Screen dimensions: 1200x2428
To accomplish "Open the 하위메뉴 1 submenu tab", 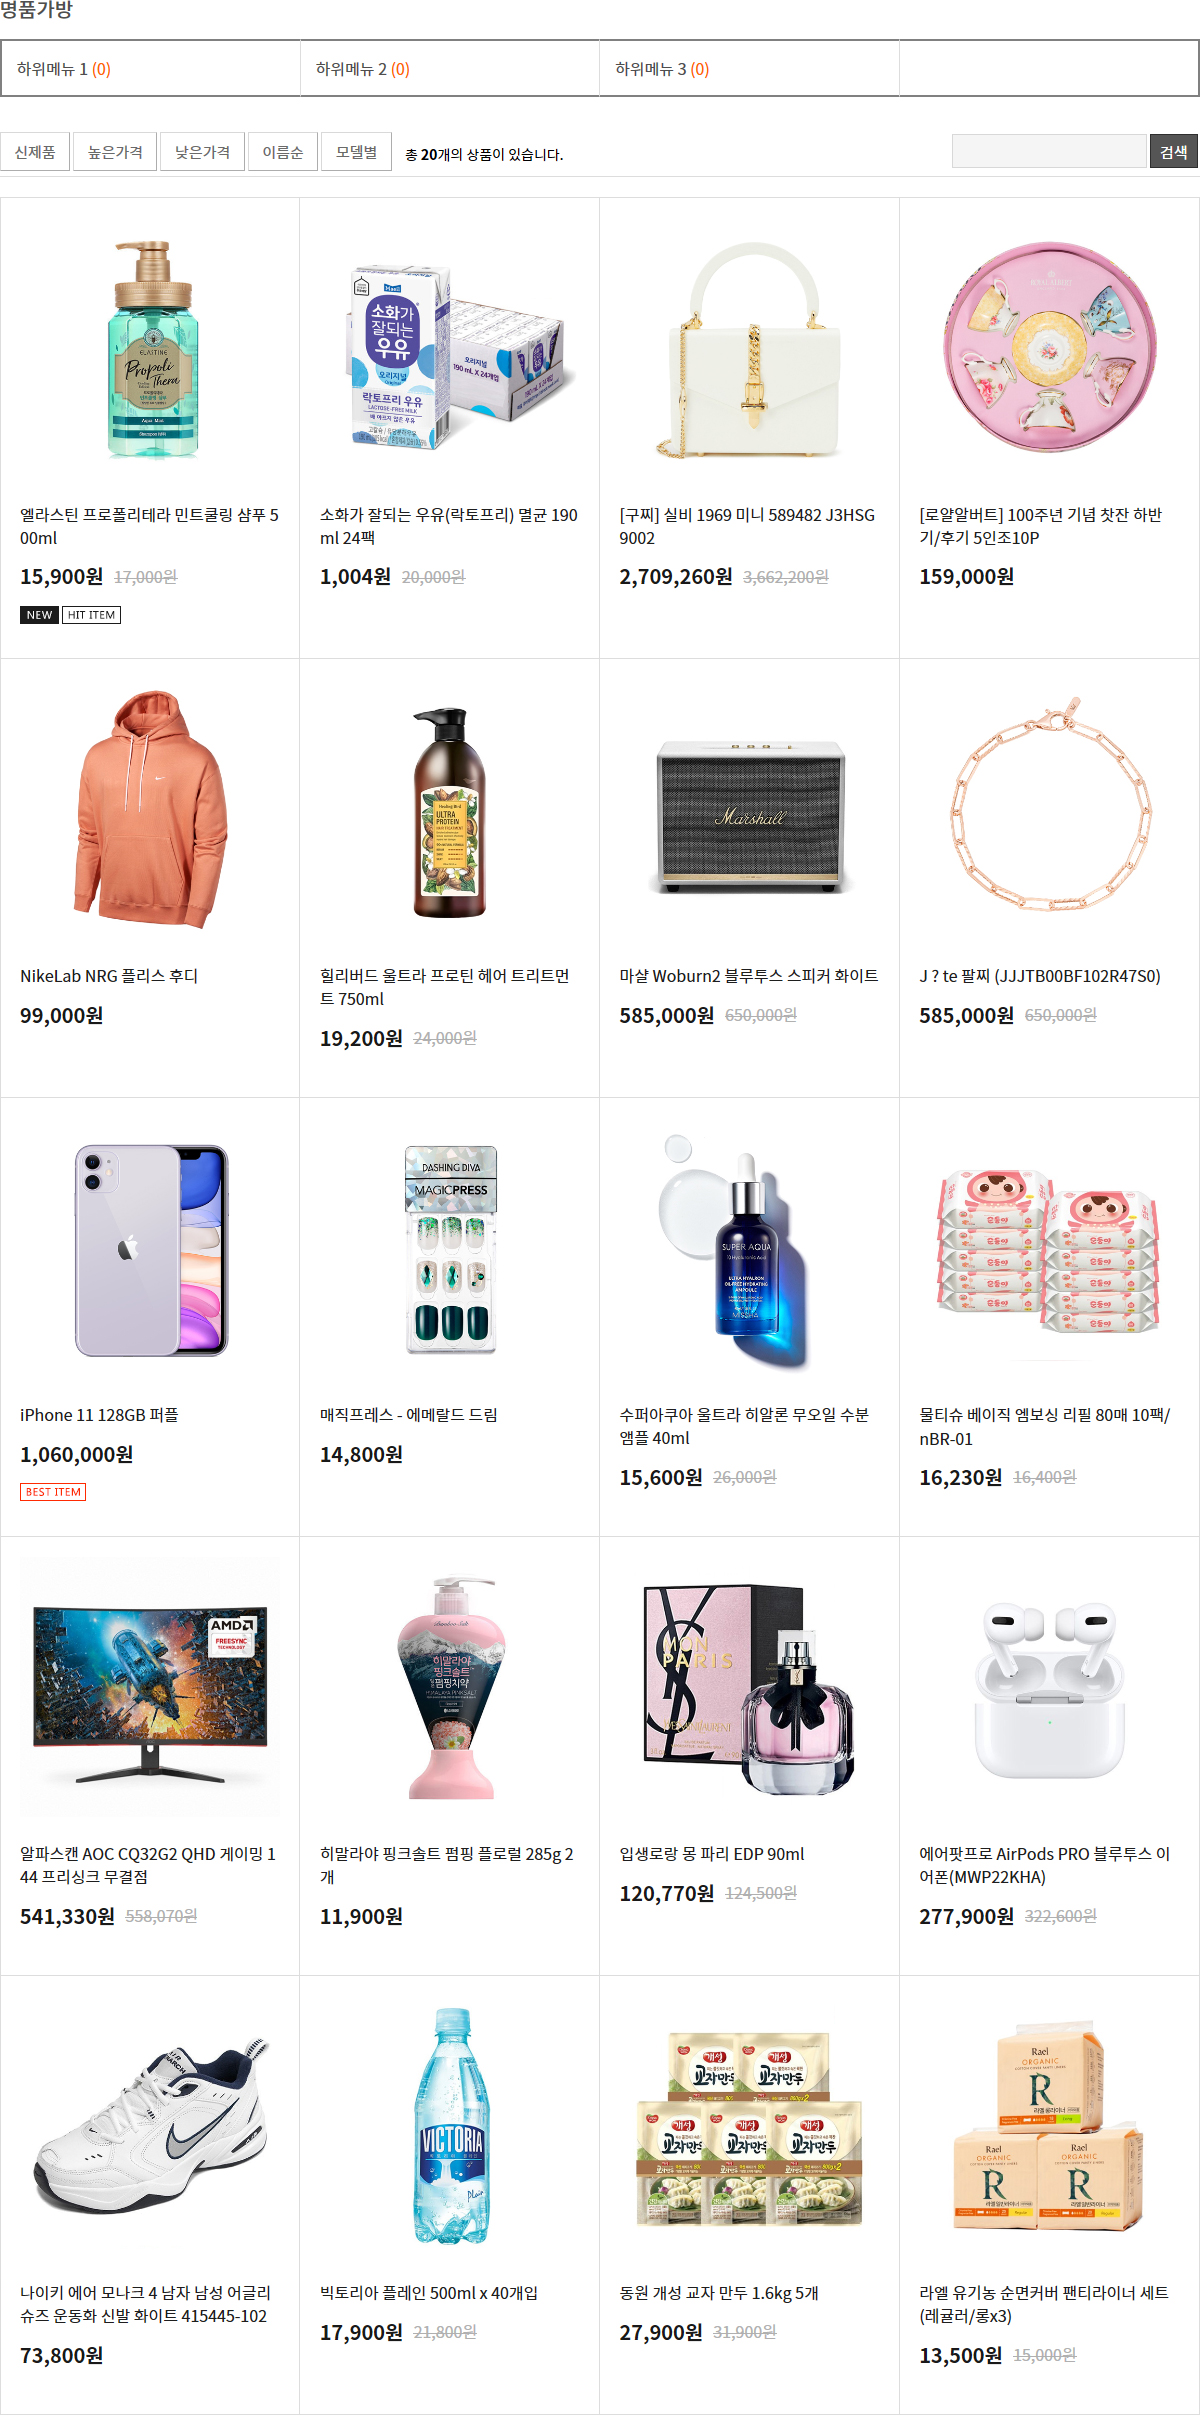I will click(151, 69).
